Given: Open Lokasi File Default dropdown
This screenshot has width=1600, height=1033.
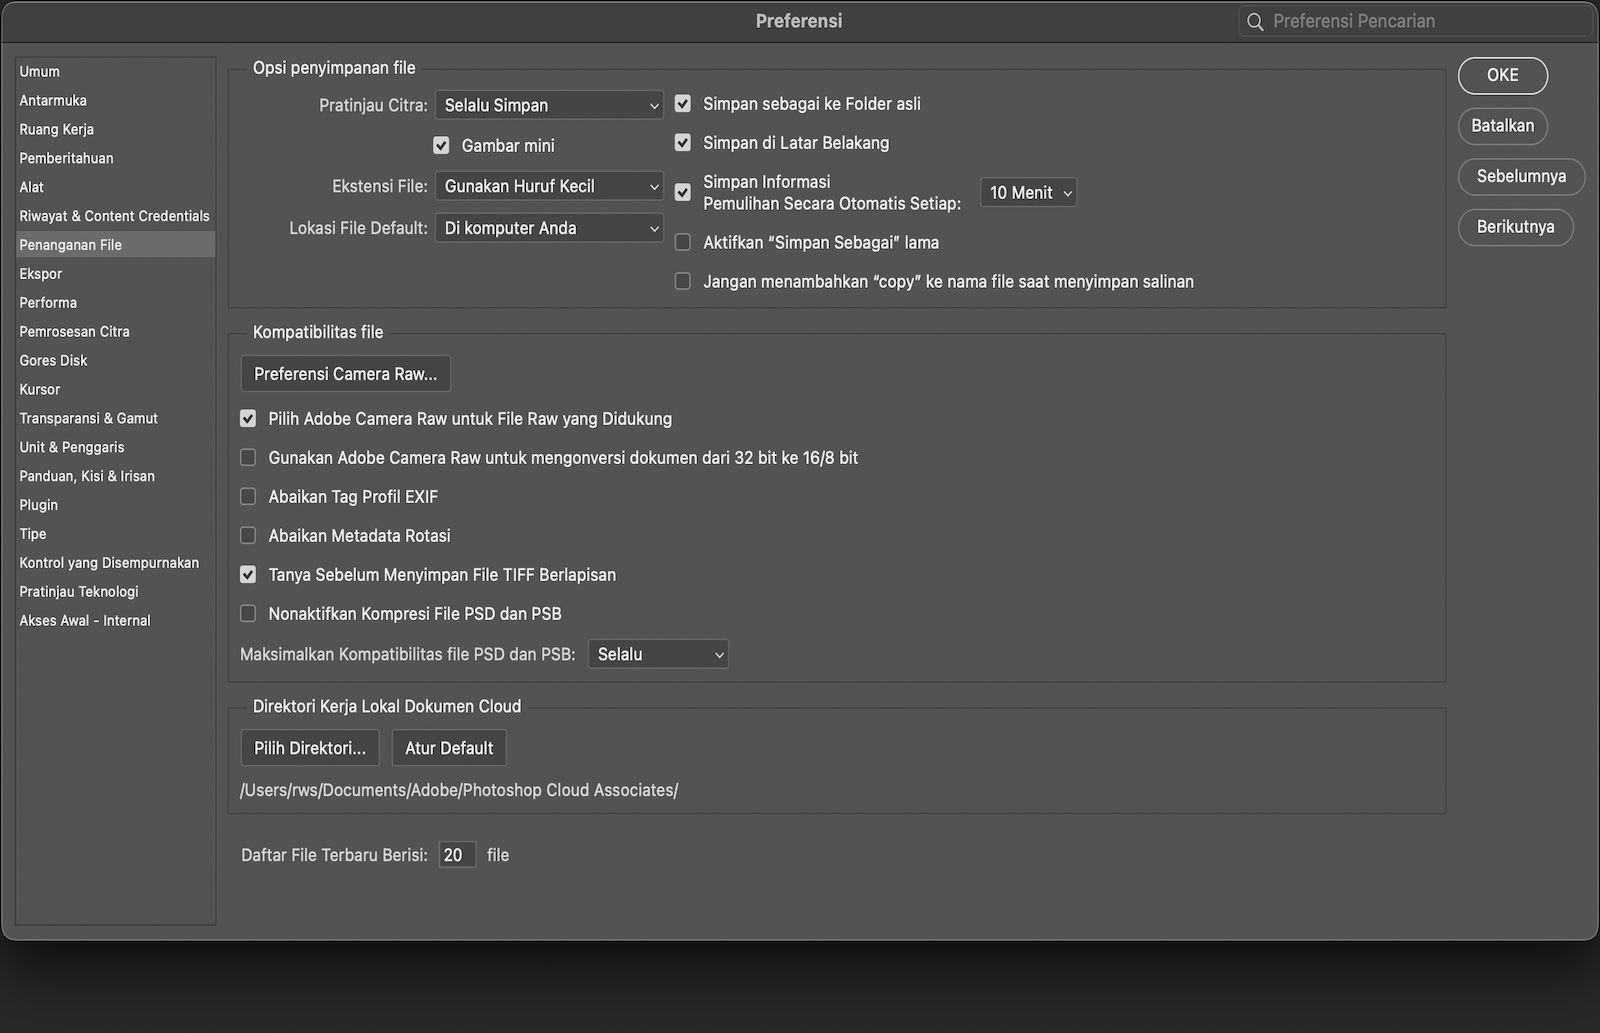Looking at the screenshot, I should (x=549, y=227).
